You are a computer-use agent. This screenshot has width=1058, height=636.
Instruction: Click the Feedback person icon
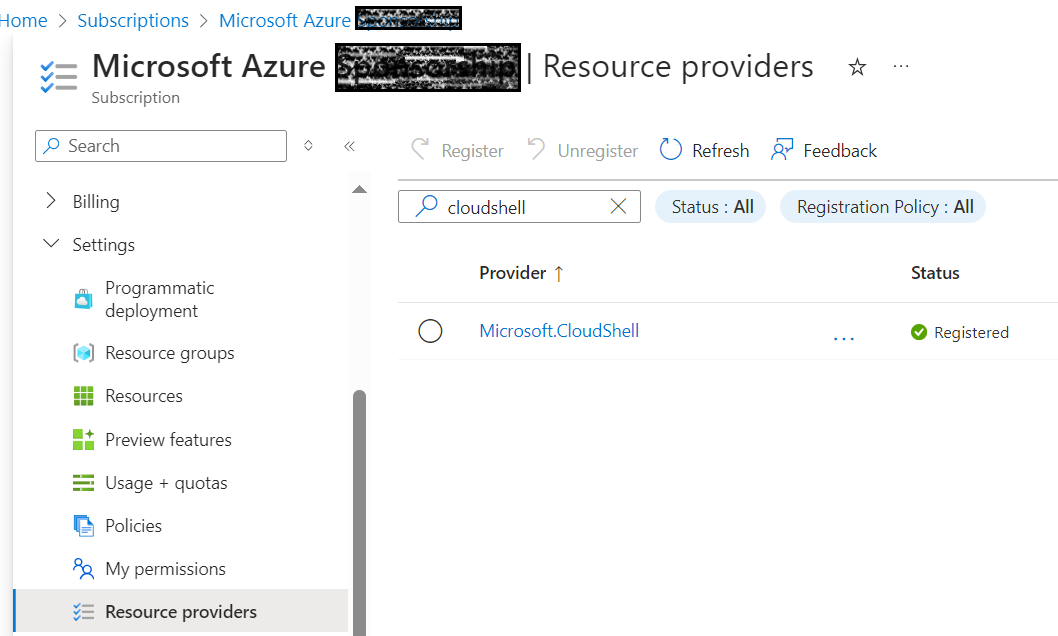[x=781, y=150]
